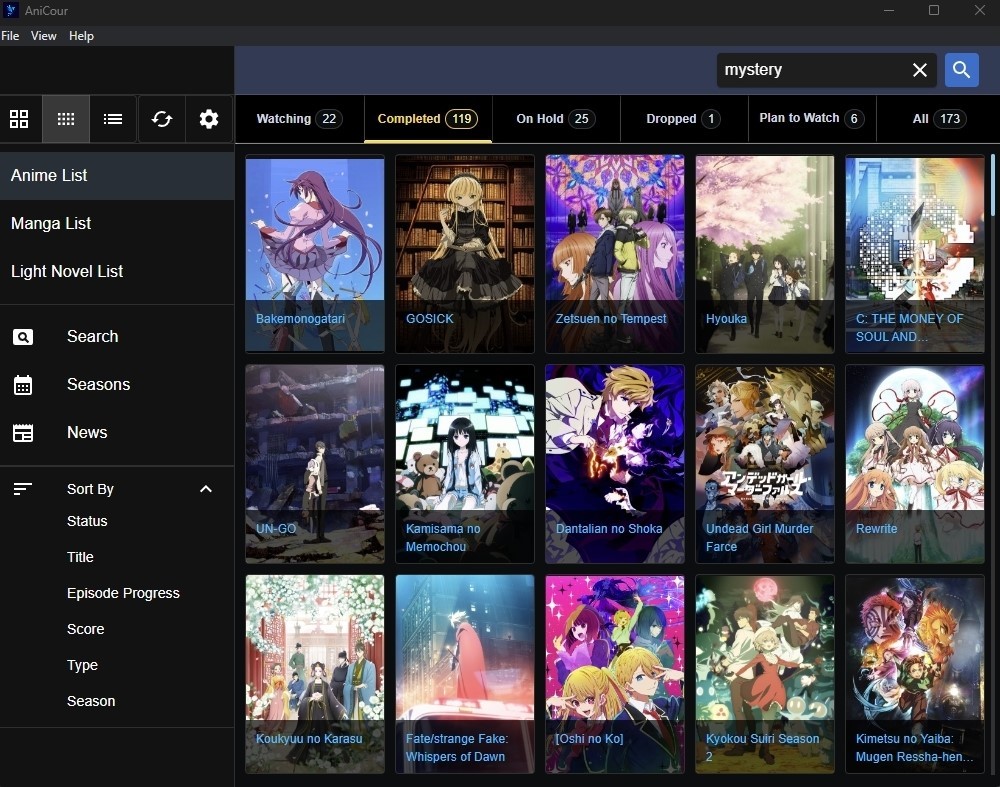Viewport: 1000px width, 787px height.
Task: Open the Help menu
Action: 81,36
